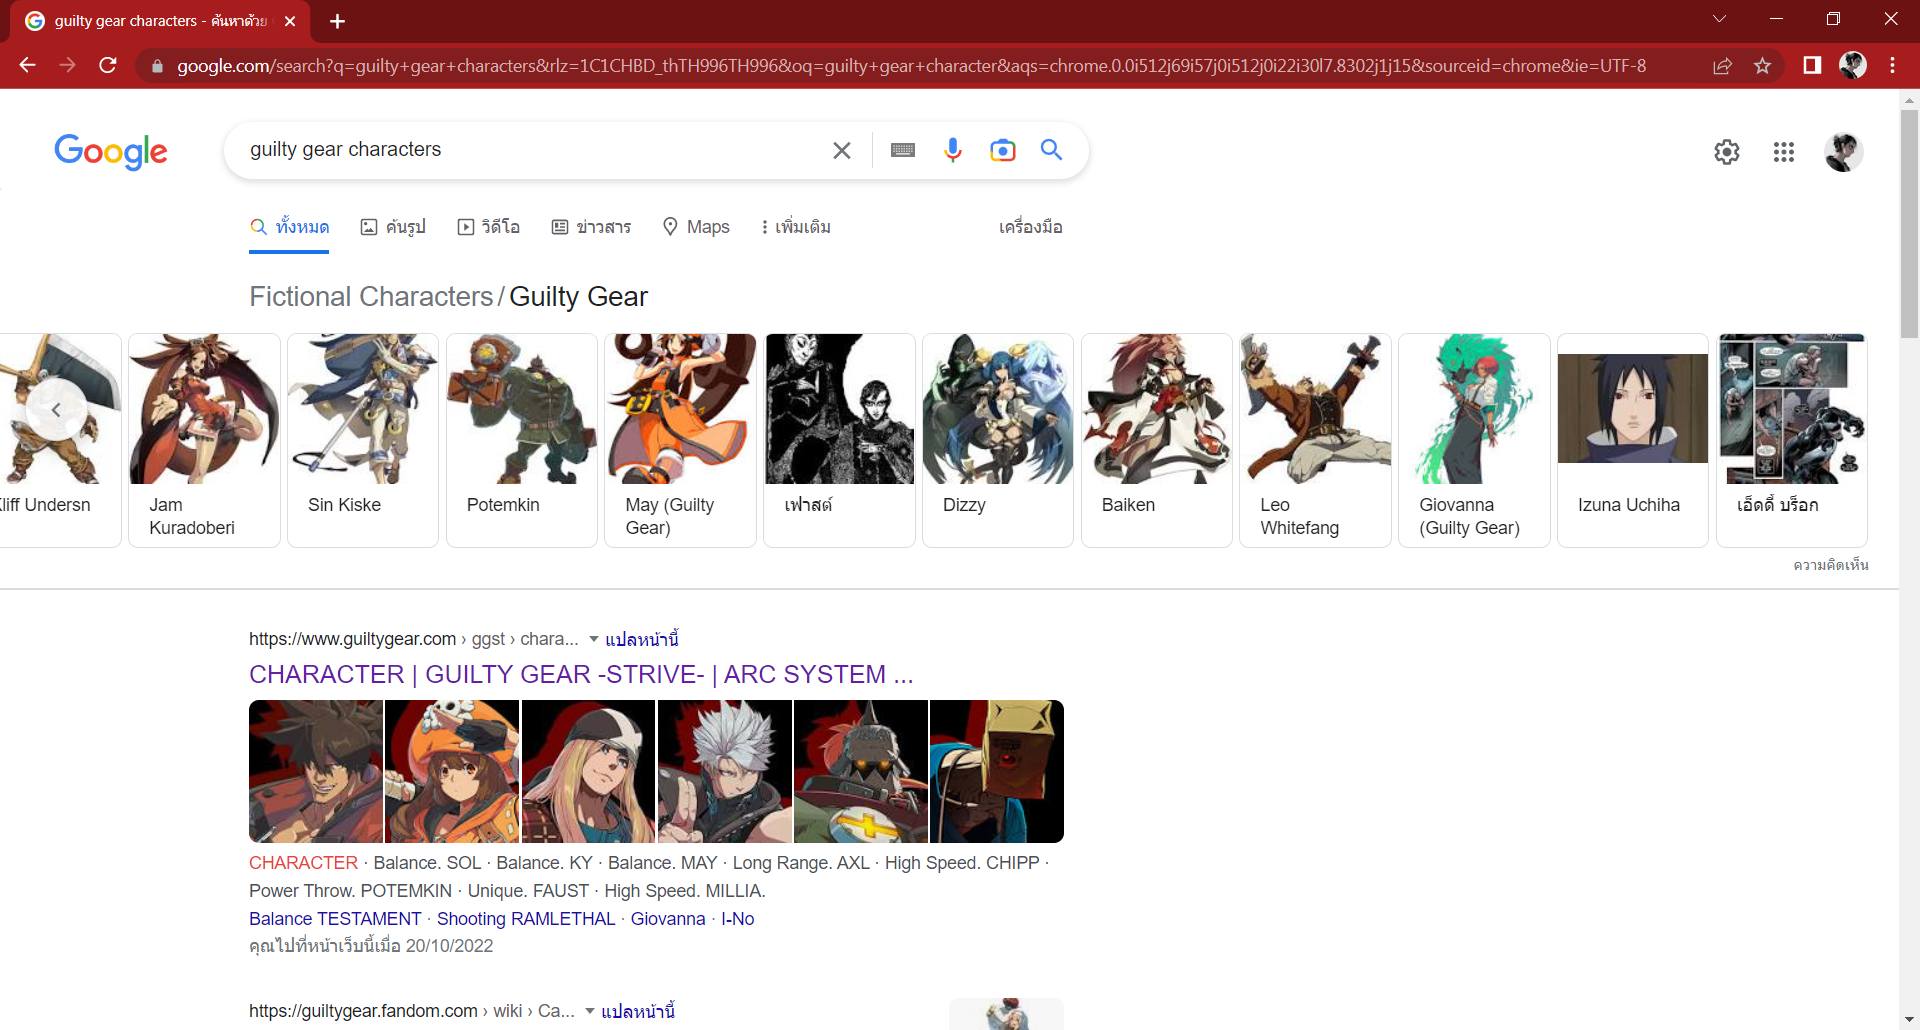Send feedback via ความคิดเห็น link
Viewport: 1920px width, 1030px height.
[1831, 565]
